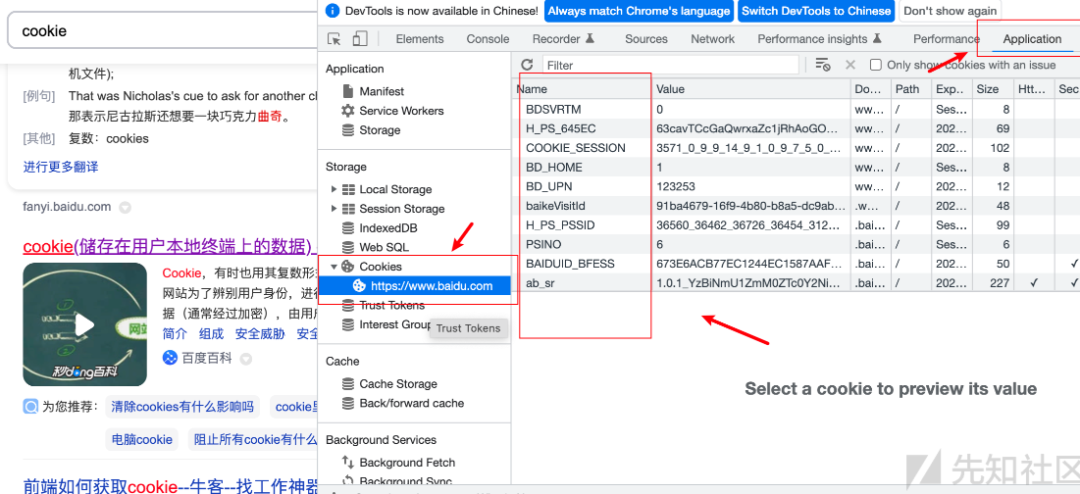Click the Baidu Baike paw icon
The width and height of the screenshot is (1080, 494).
click(x=170, y=358)
